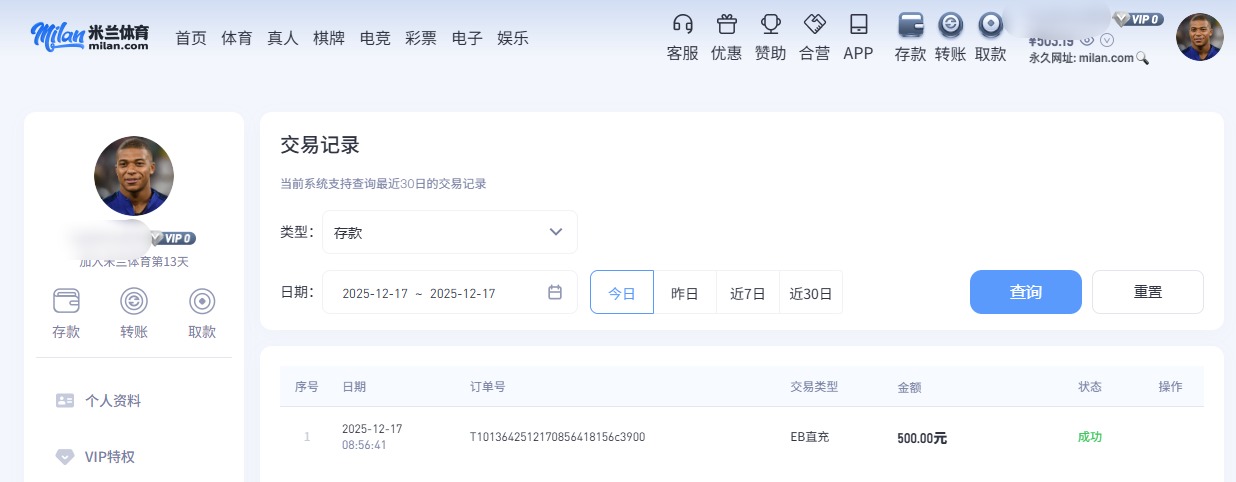Select the 今日 date filter

point(622,292)
